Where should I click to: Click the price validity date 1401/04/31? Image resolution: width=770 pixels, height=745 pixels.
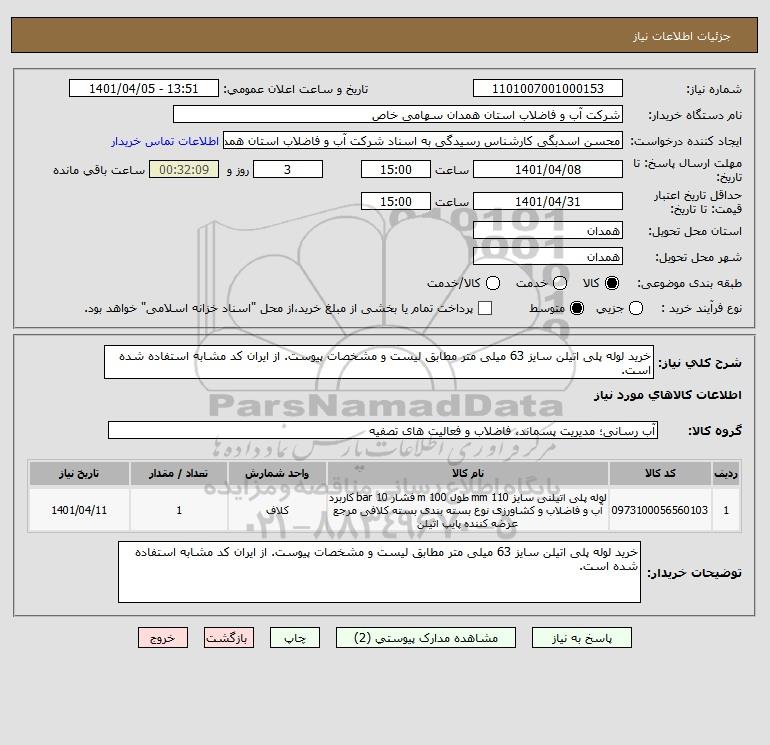pos(548,202)
